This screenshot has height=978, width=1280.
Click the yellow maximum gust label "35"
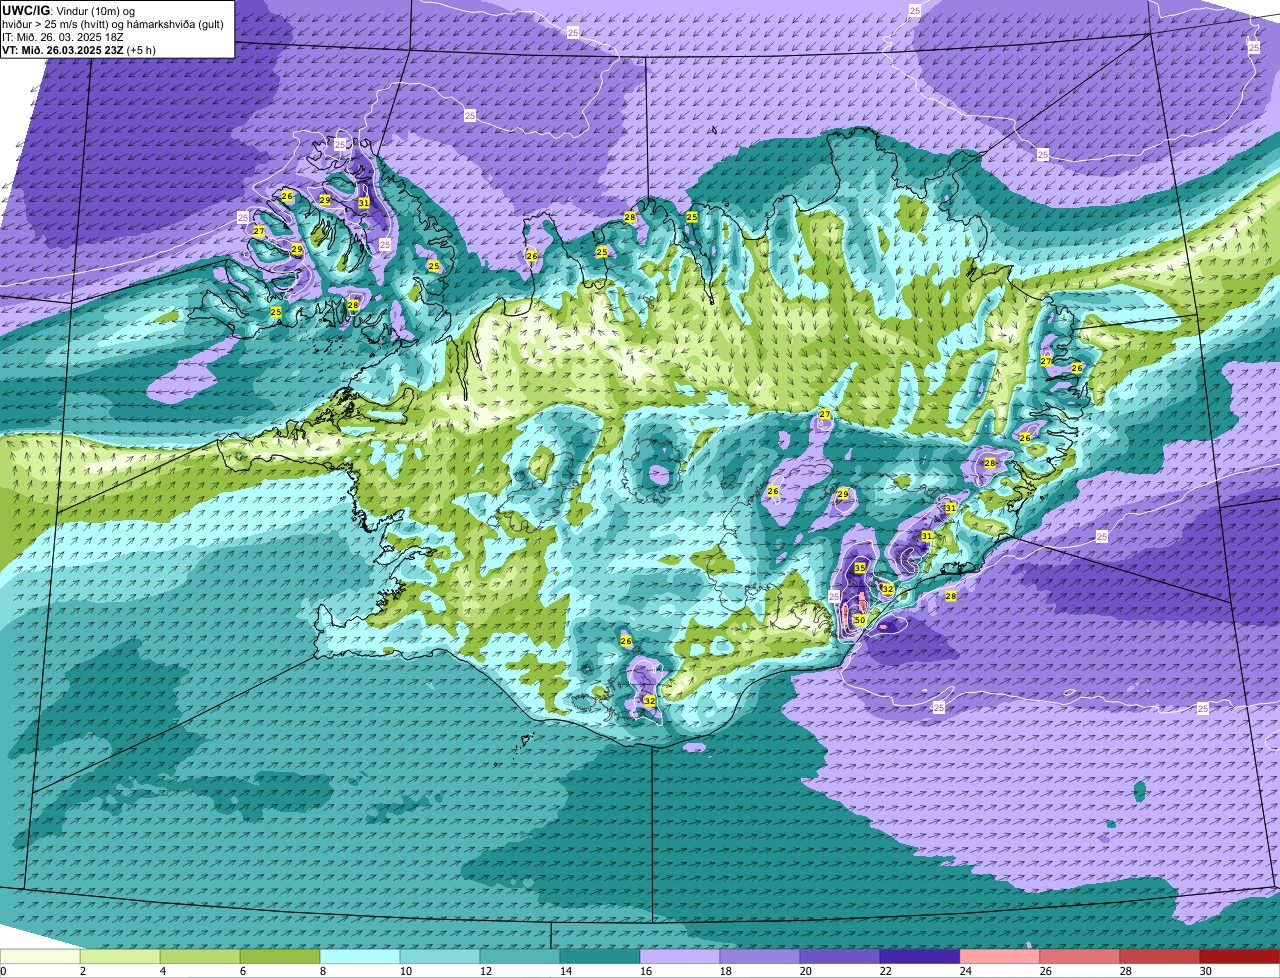coord(860,568)
